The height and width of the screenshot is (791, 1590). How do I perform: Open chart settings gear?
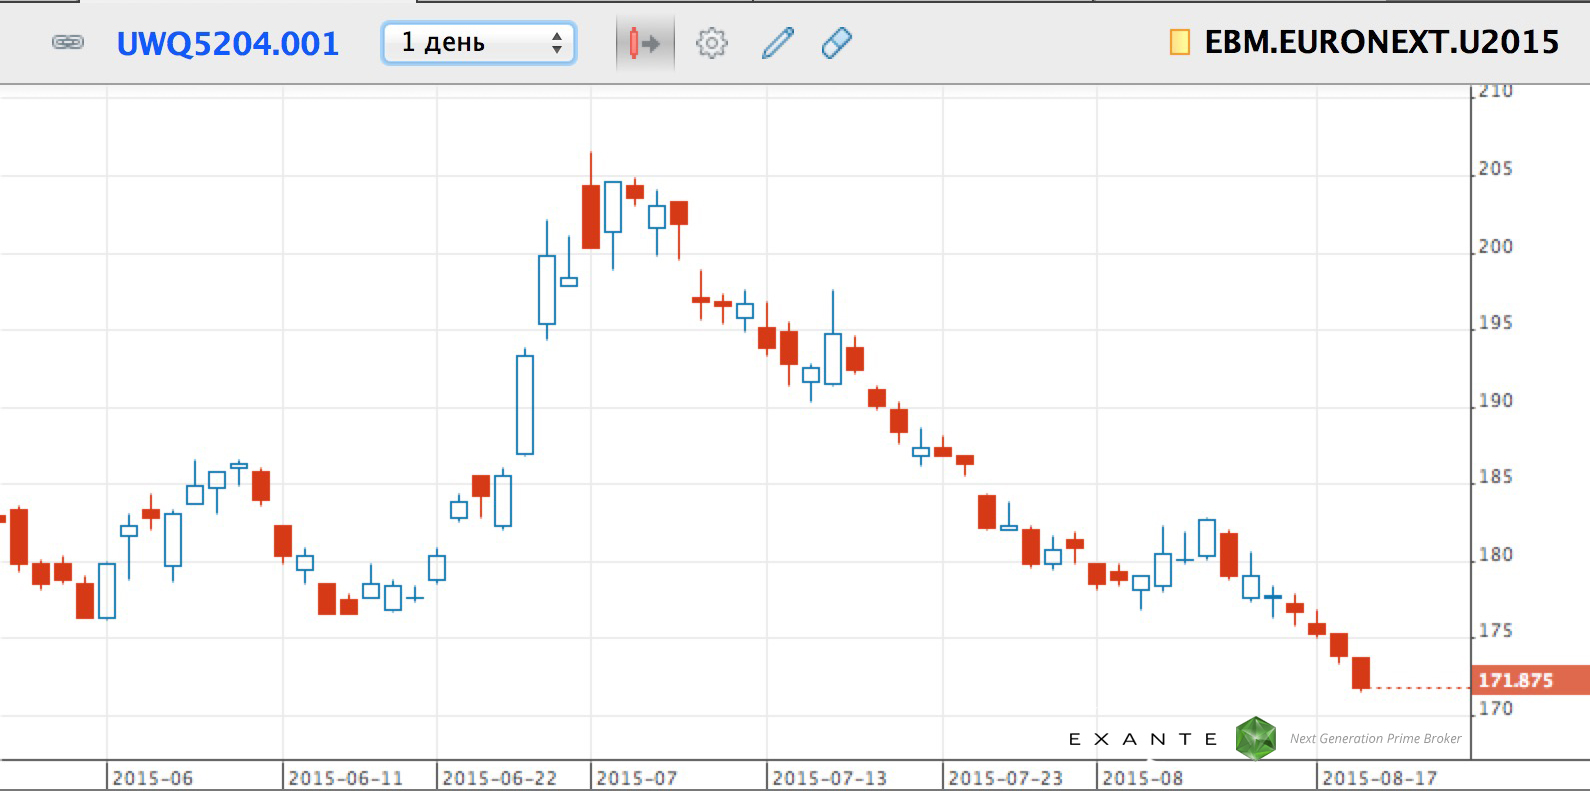(711, 43)
